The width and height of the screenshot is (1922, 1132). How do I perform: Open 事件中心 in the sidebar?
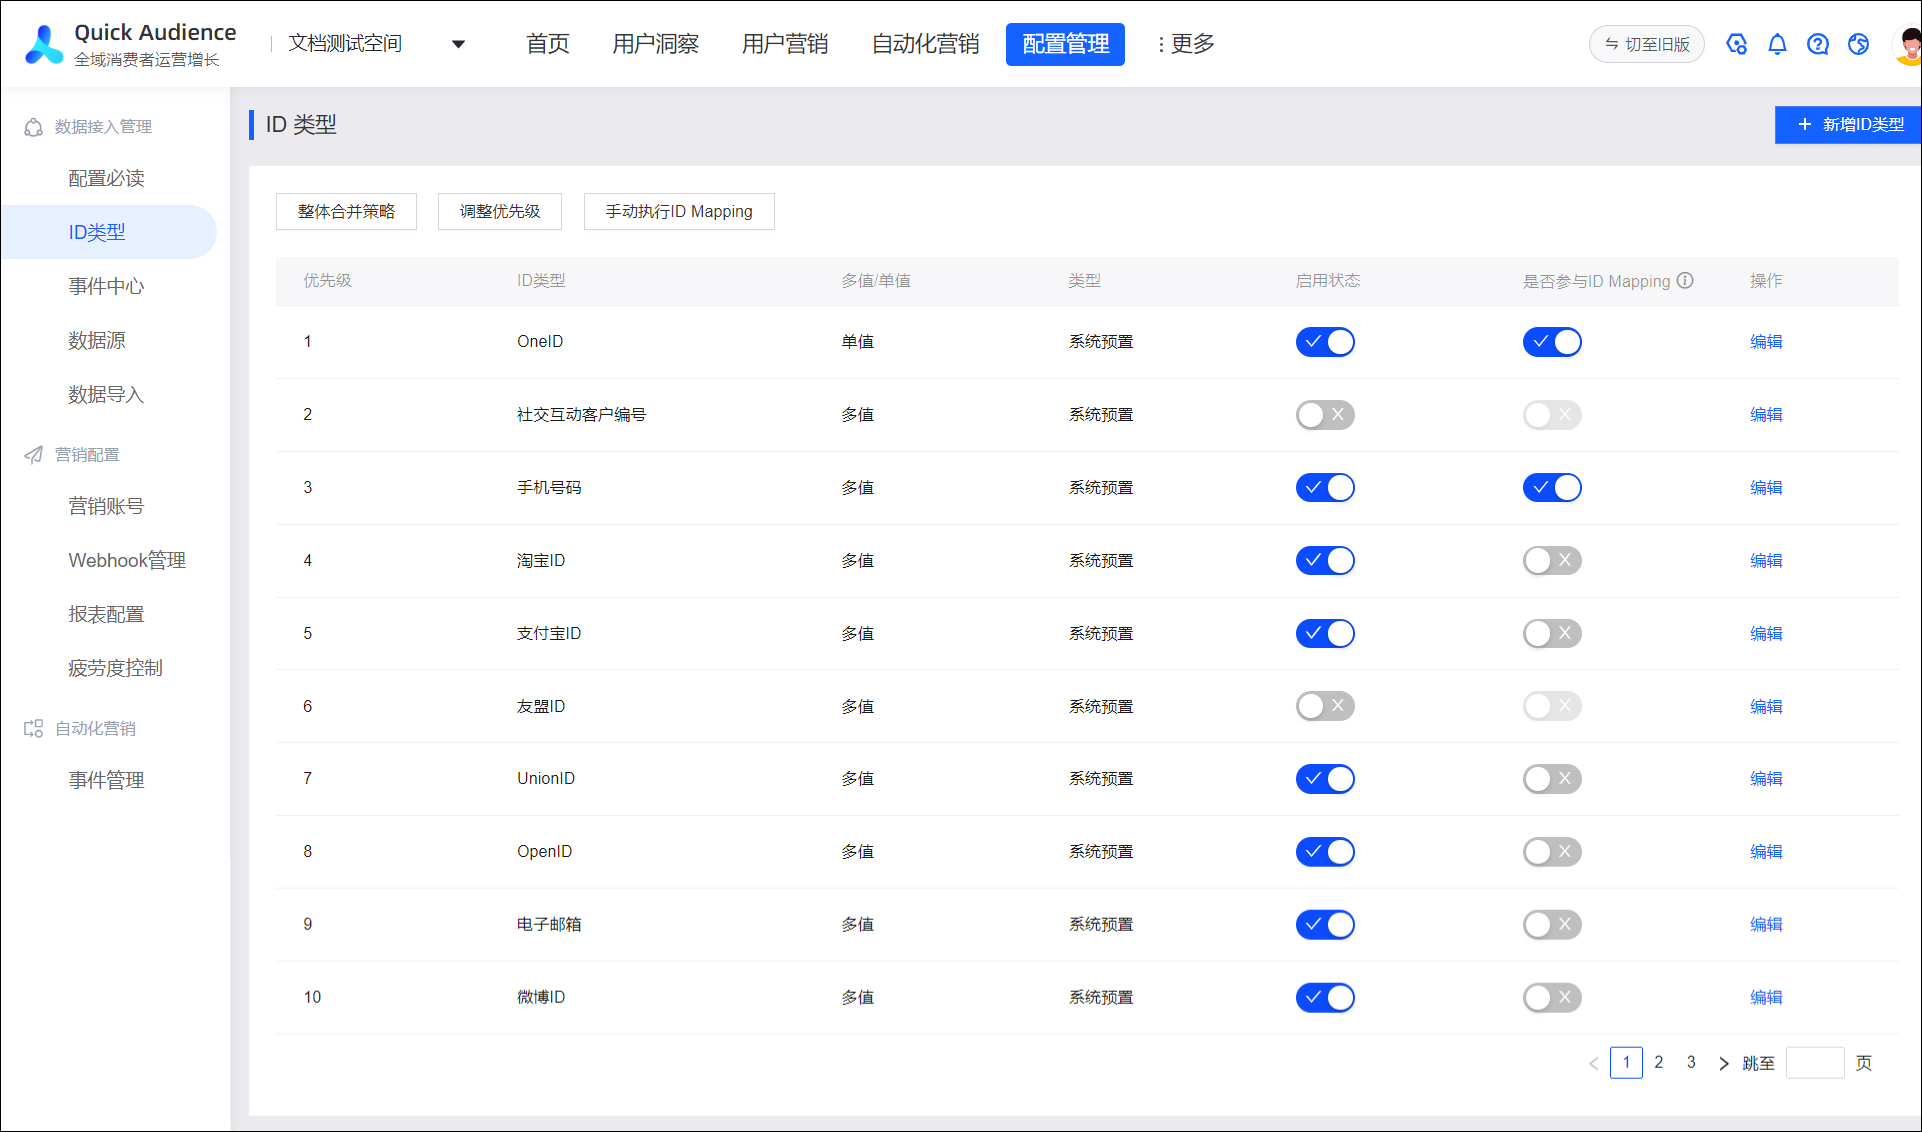coord(106,286)
